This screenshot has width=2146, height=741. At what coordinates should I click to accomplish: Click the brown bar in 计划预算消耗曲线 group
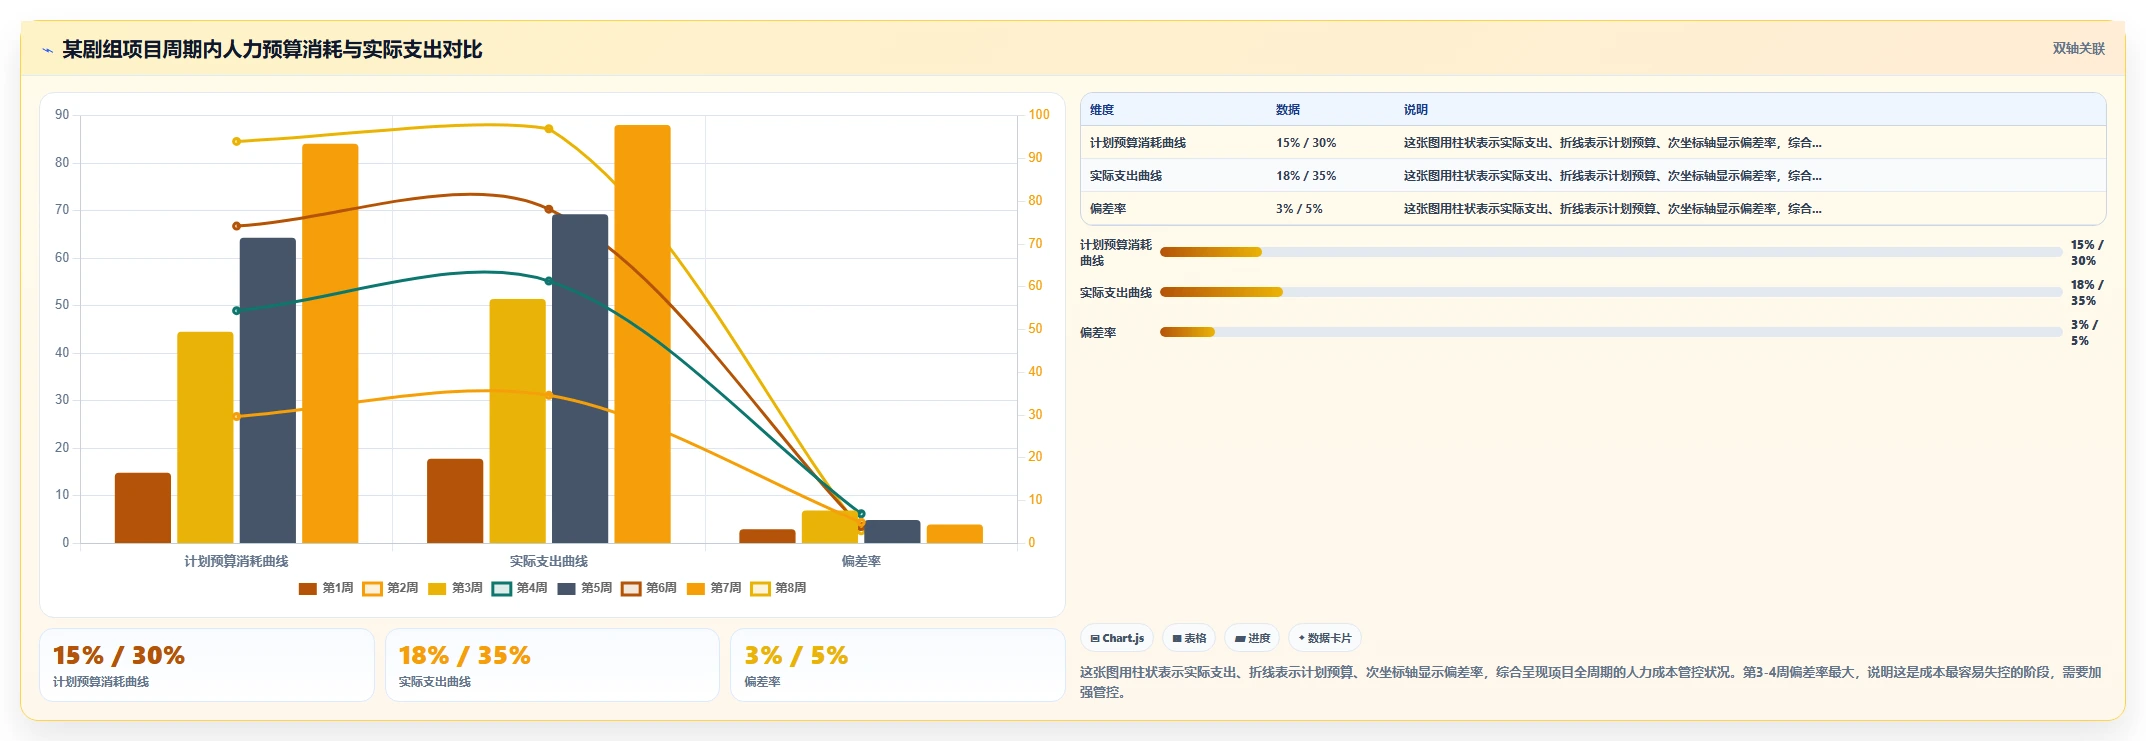143,508
